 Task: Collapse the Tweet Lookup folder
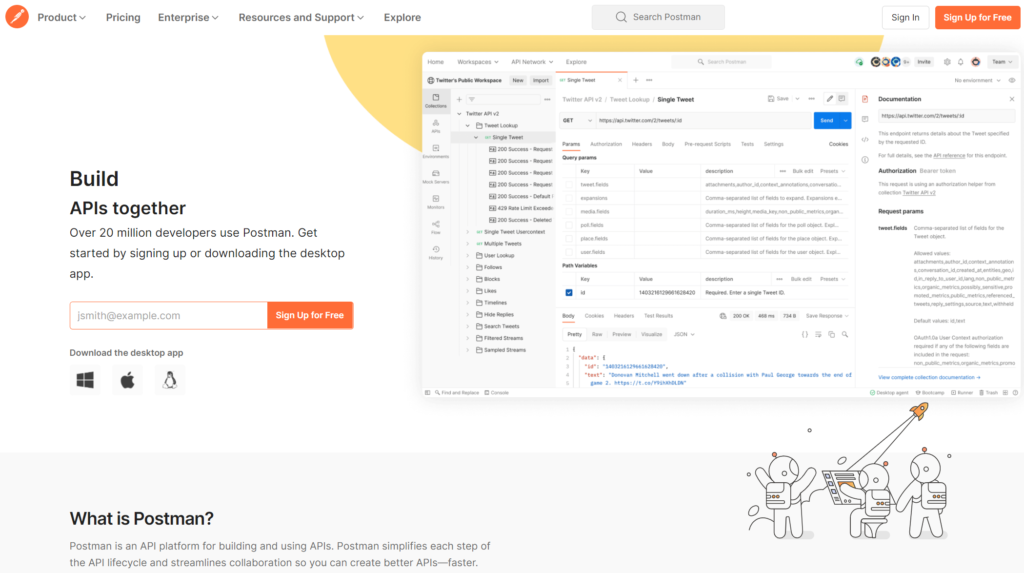[468, 125]
